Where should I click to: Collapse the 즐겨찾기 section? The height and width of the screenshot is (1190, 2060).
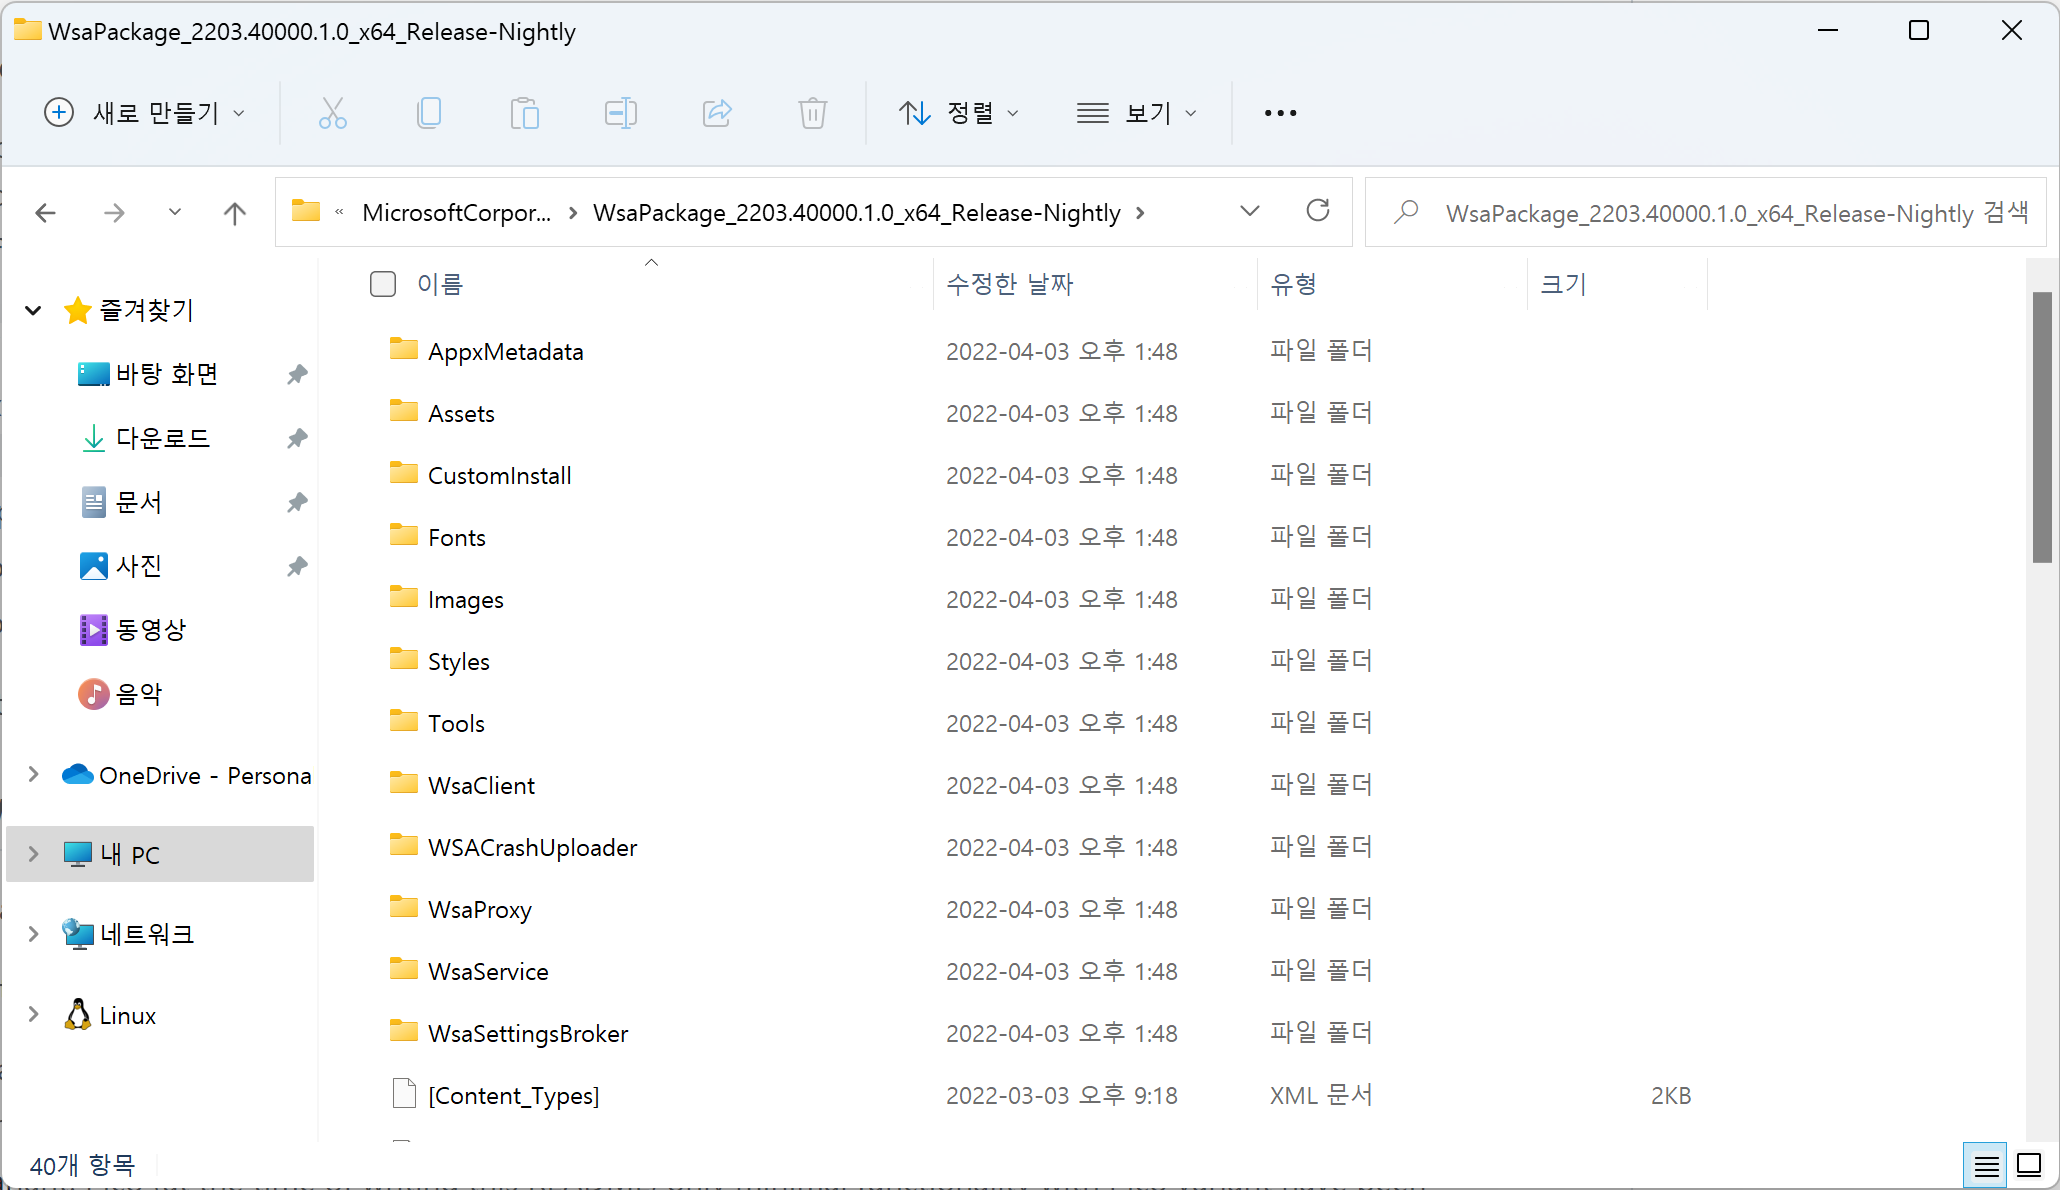point(33,310)
